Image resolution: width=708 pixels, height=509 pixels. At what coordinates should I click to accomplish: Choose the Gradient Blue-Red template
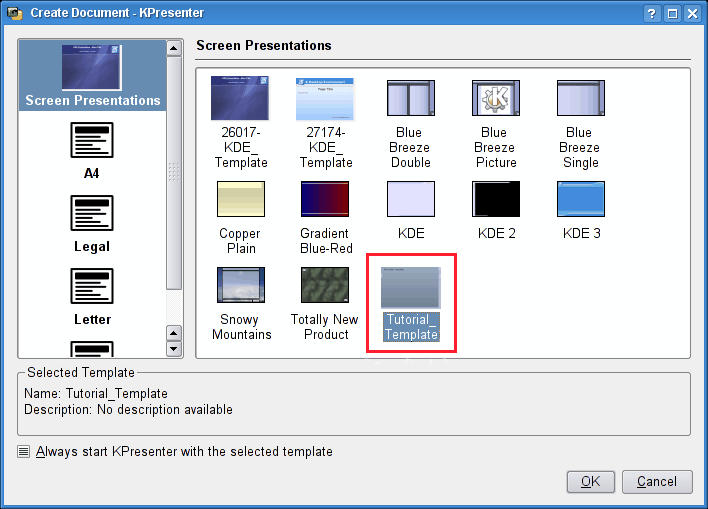coord(326,199)
